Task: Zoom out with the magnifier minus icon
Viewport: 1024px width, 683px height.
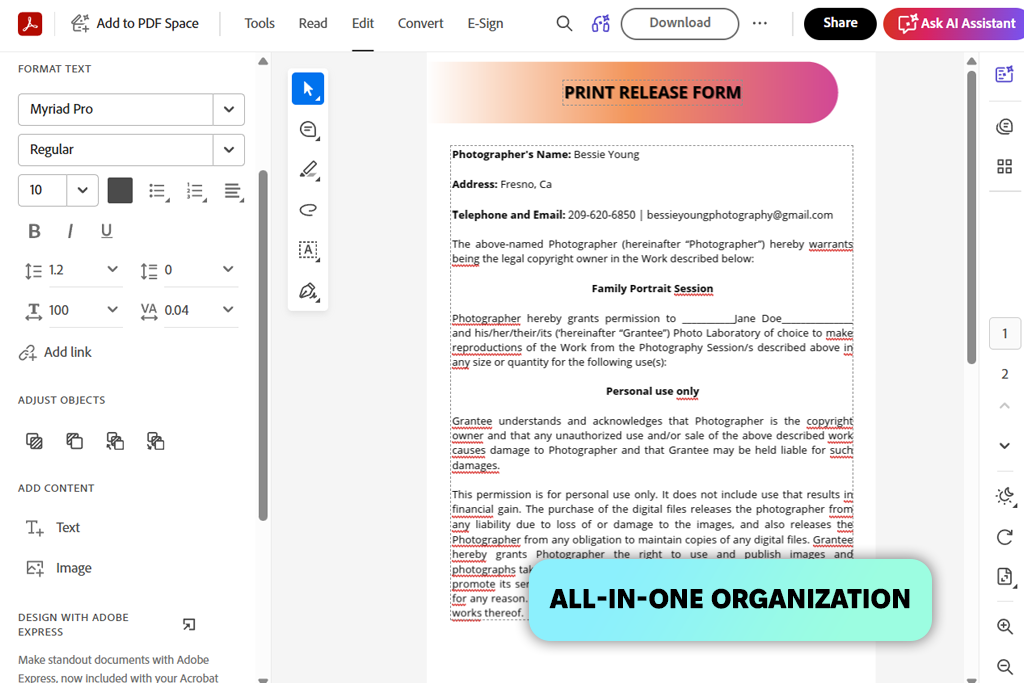Action: point(1004,667)
